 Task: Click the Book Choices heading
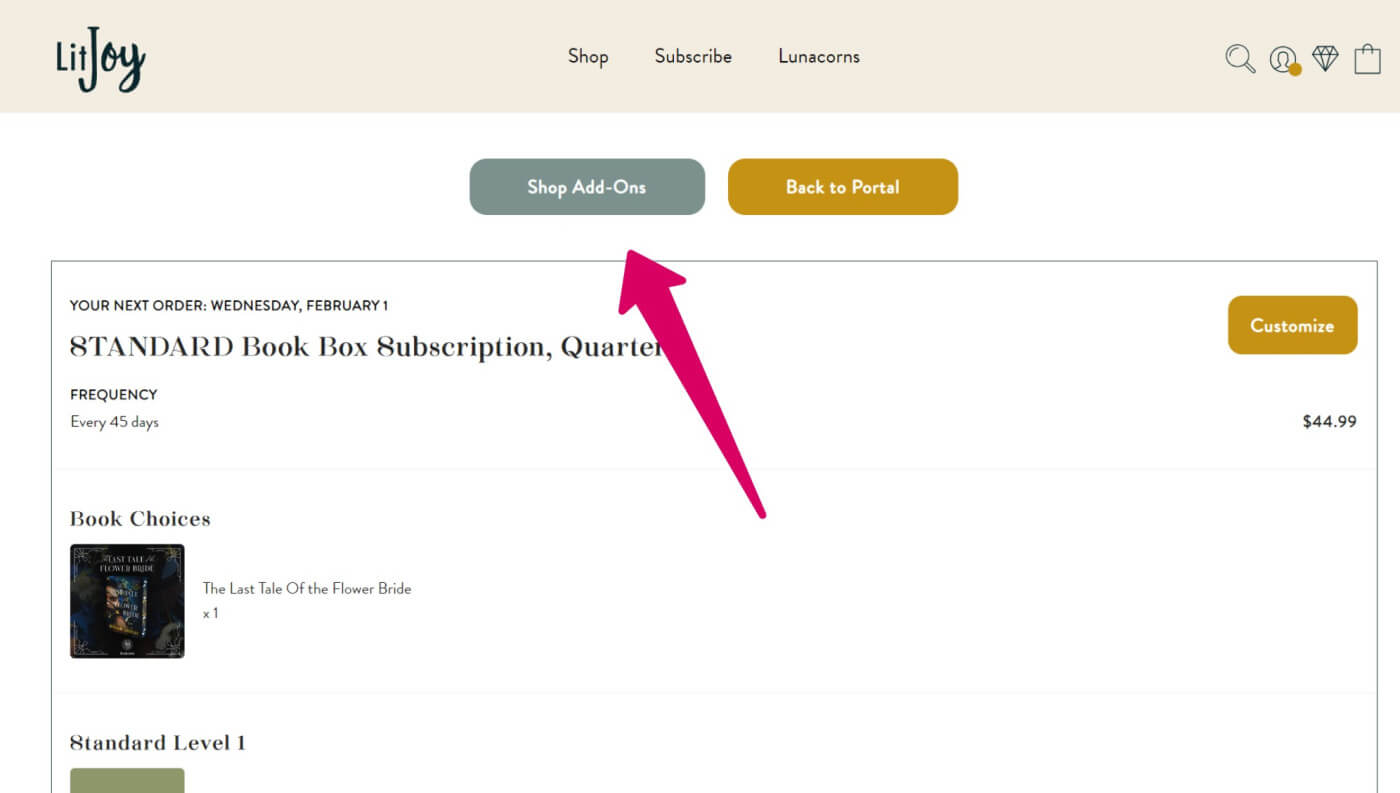click(x=140, y=519)
